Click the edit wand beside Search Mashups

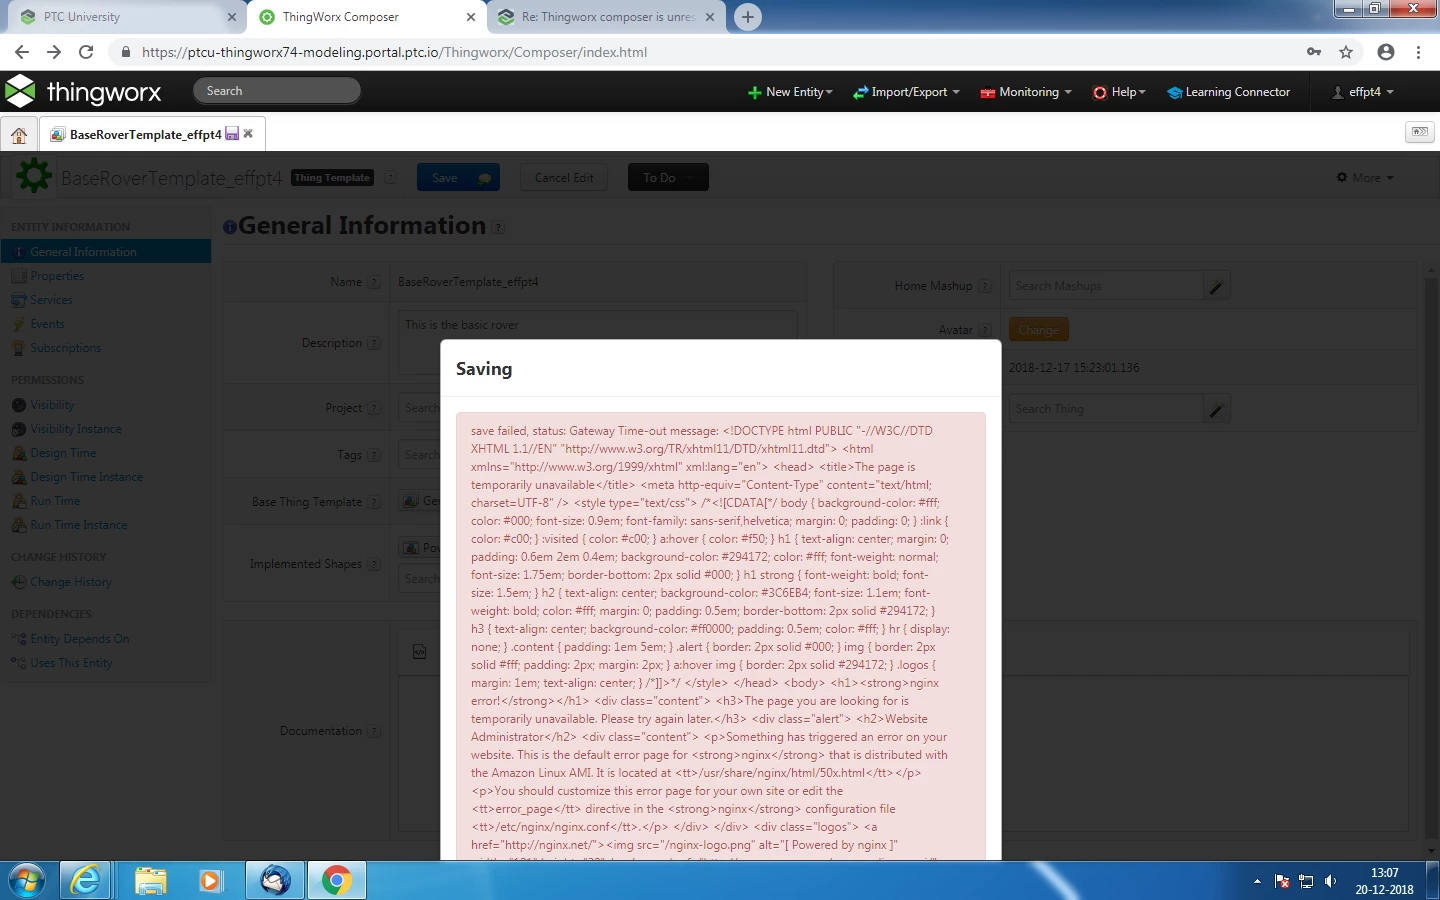point(1216,286)
